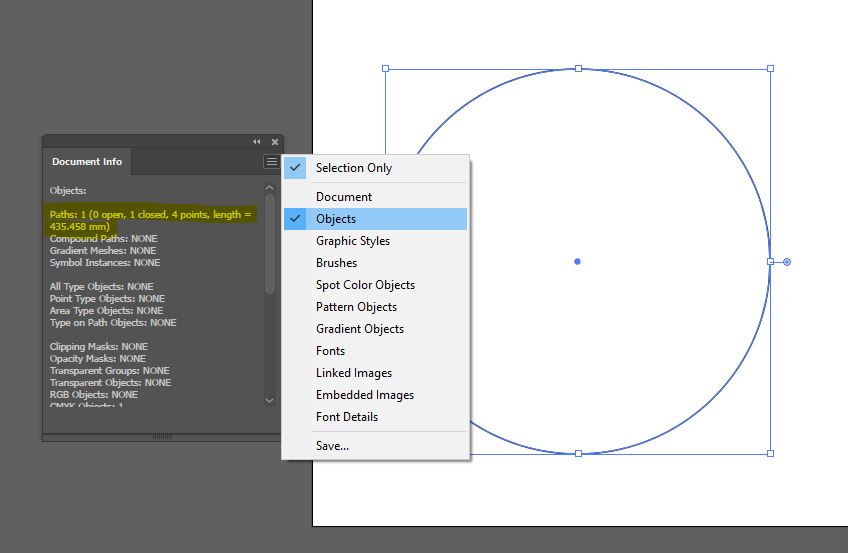
Task: Choose Document from the panel menu
Action: tap(344, 197)
